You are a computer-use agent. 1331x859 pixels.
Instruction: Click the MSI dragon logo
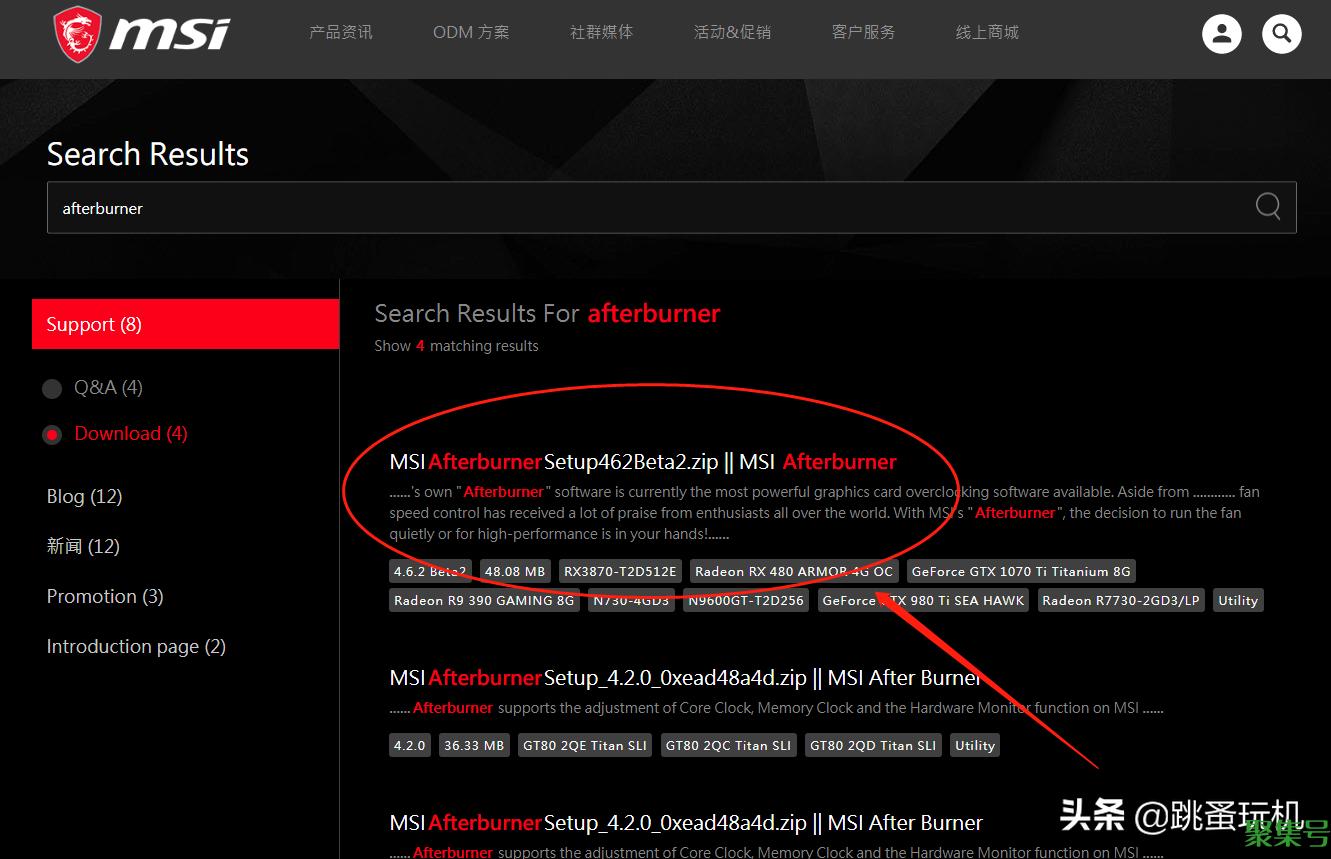point(142,35)
